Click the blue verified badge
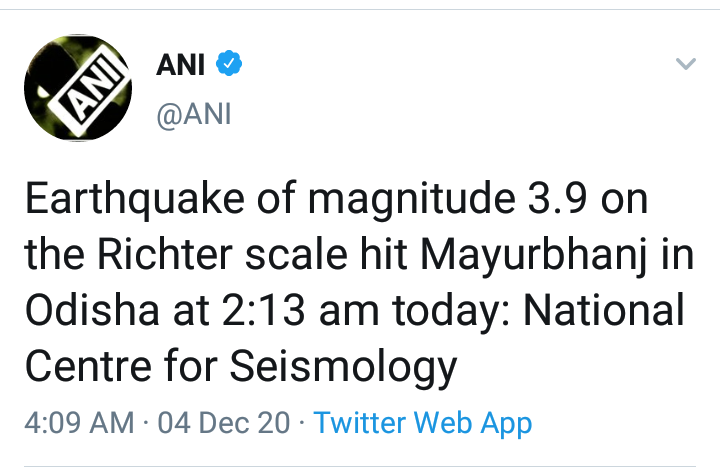The width and height of the screenshot is (720, 468). pyautogui.click(x=229, y=66)
